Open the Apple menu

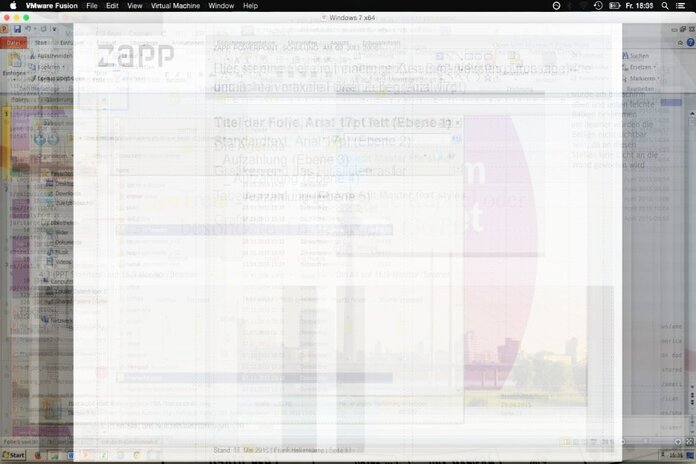[x=13, y=6]
